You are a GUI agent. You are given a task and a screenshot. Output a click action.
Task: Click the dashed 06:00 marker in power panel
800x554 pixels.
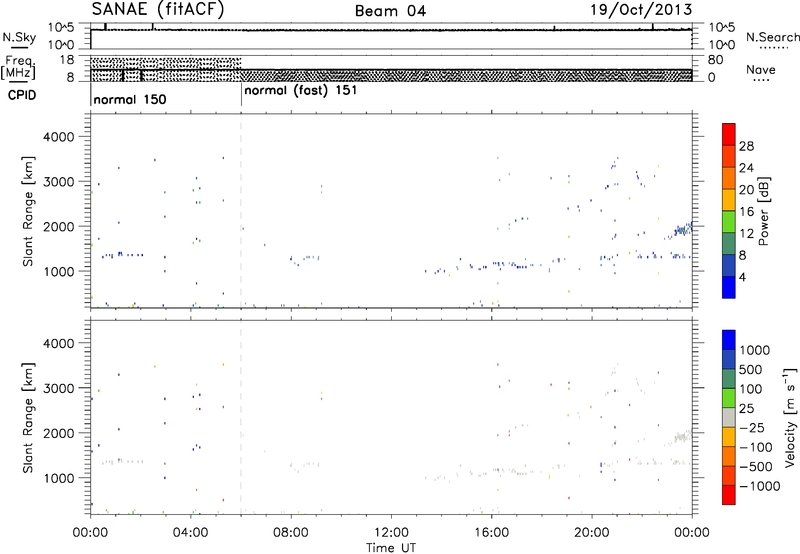tap(241, 211)
